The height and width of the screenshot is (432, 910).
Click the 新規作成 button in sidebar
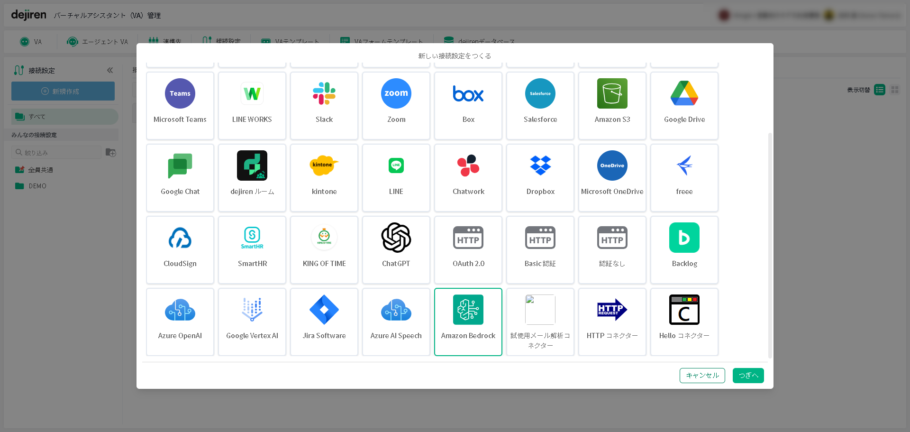(63, 91)
